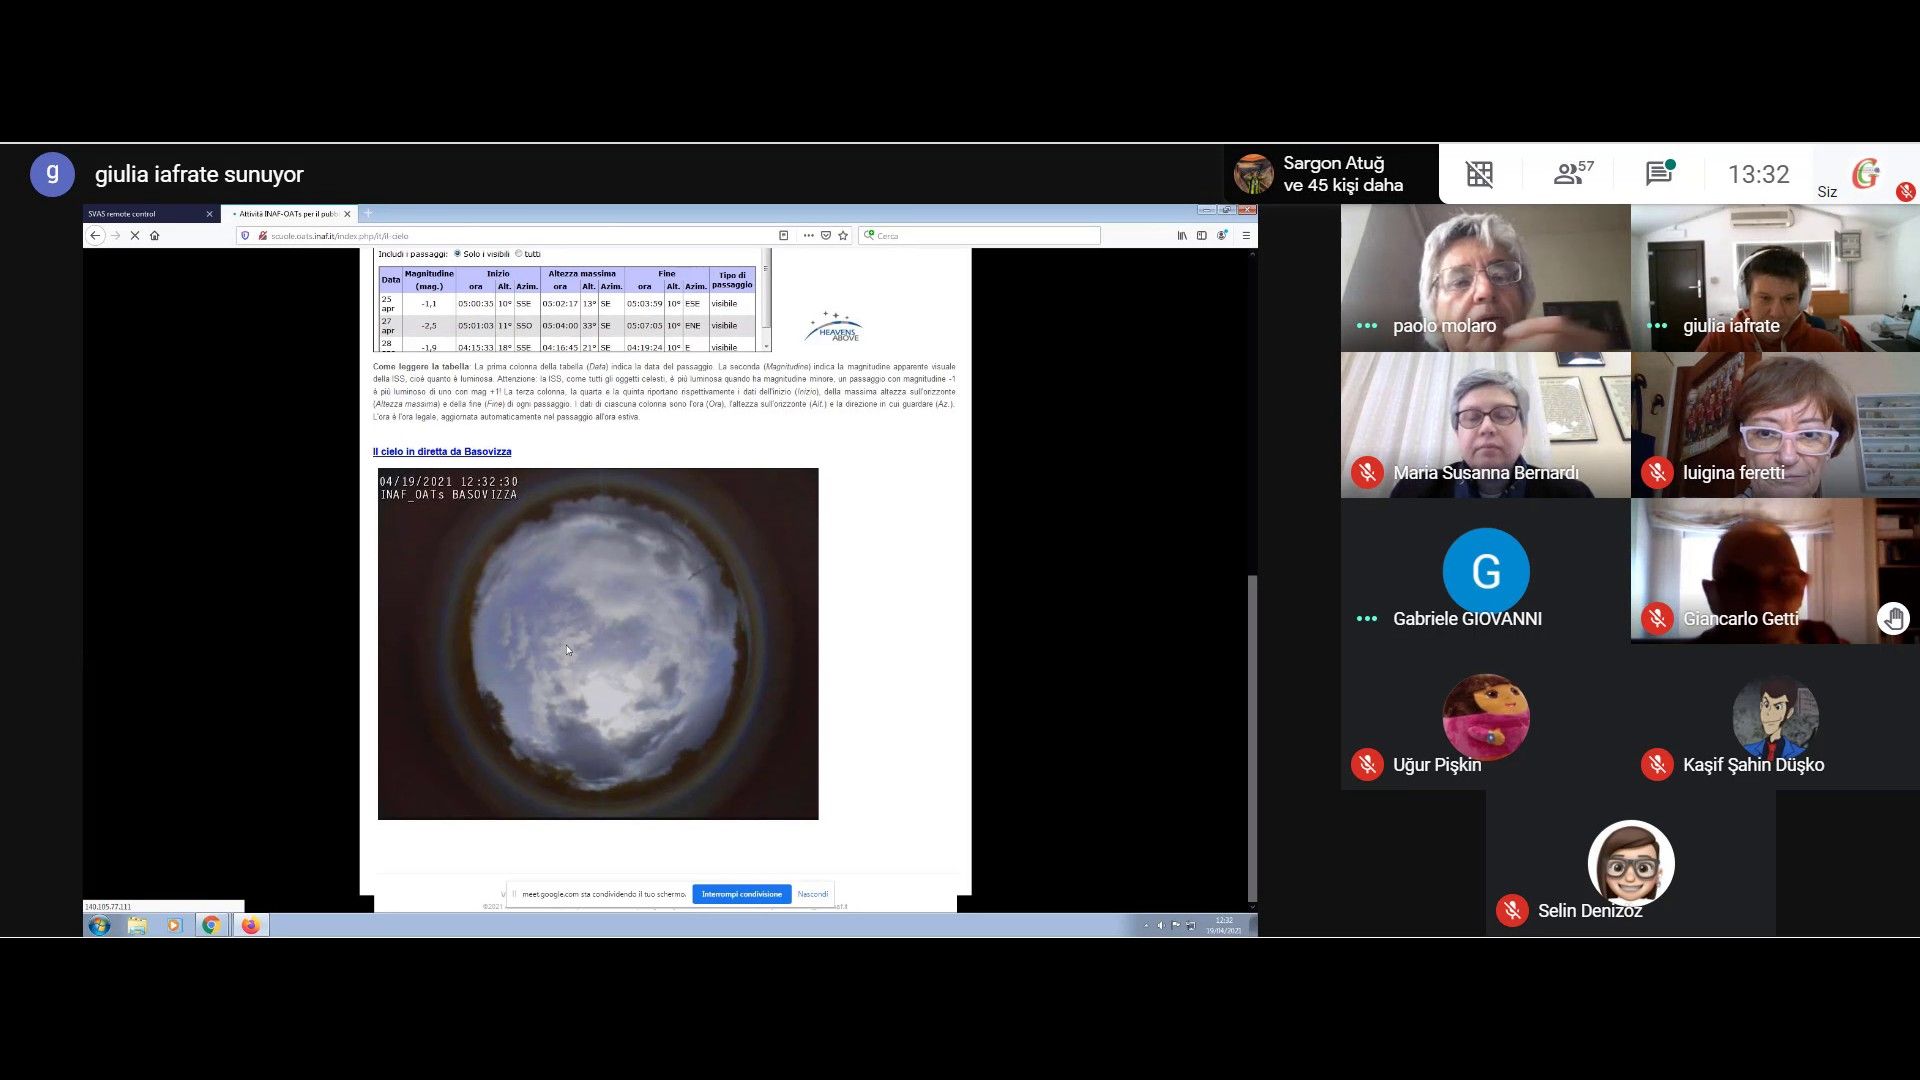Open Firefox account icon

pyautogui.click(x=1222, y=236)
